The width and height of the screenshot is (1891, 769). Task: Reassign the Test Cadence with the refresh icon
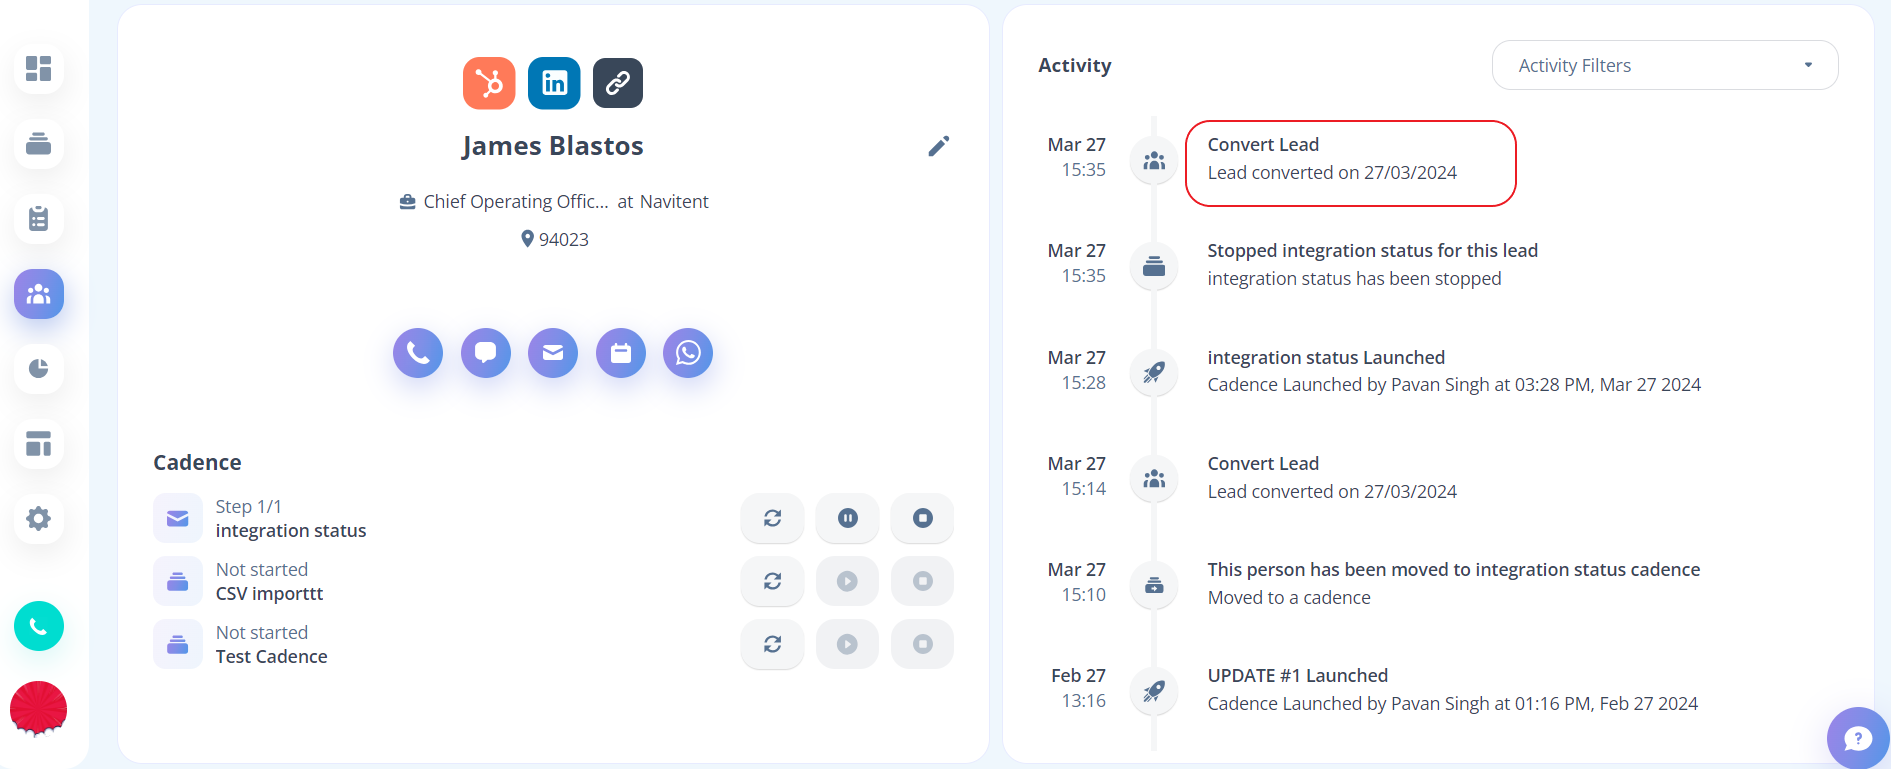(772, 644)
